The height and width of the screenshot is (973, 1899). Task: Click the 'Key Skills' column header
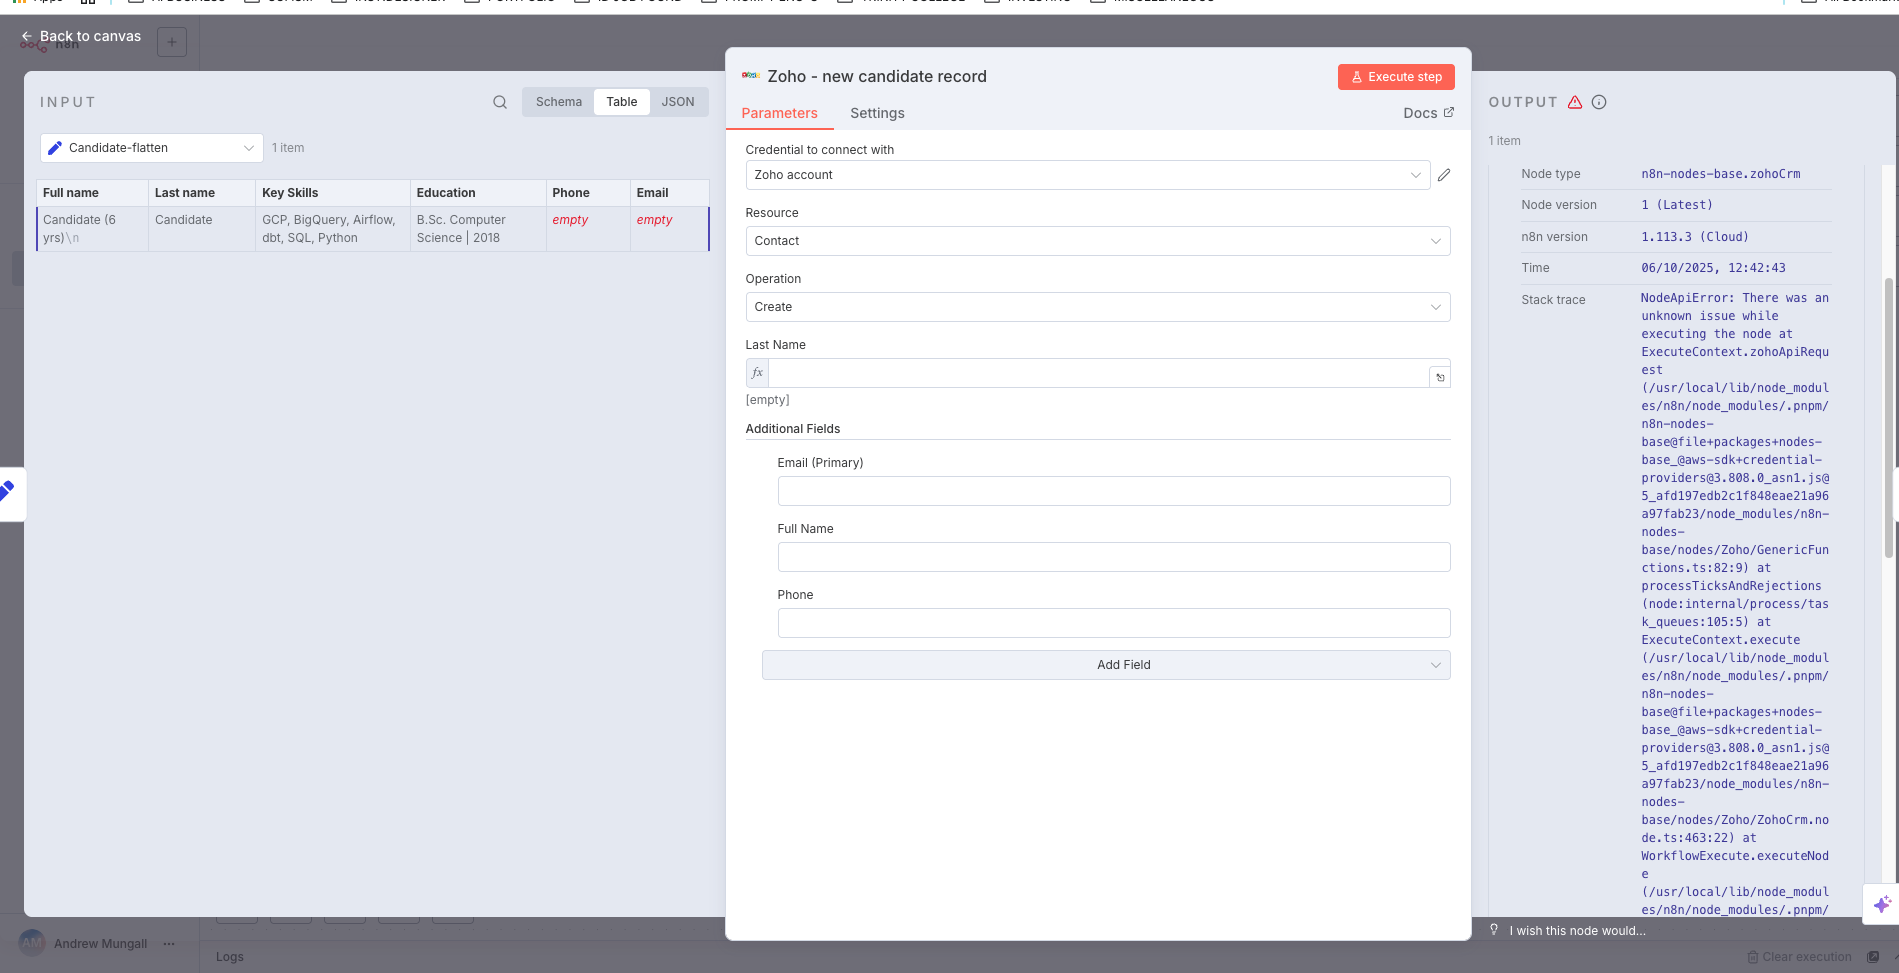tap(332, 193)
